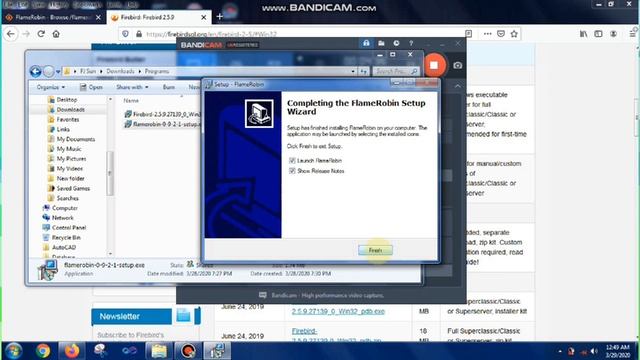
Task: Open Bandicam help question mark
Action: [411, 43]
